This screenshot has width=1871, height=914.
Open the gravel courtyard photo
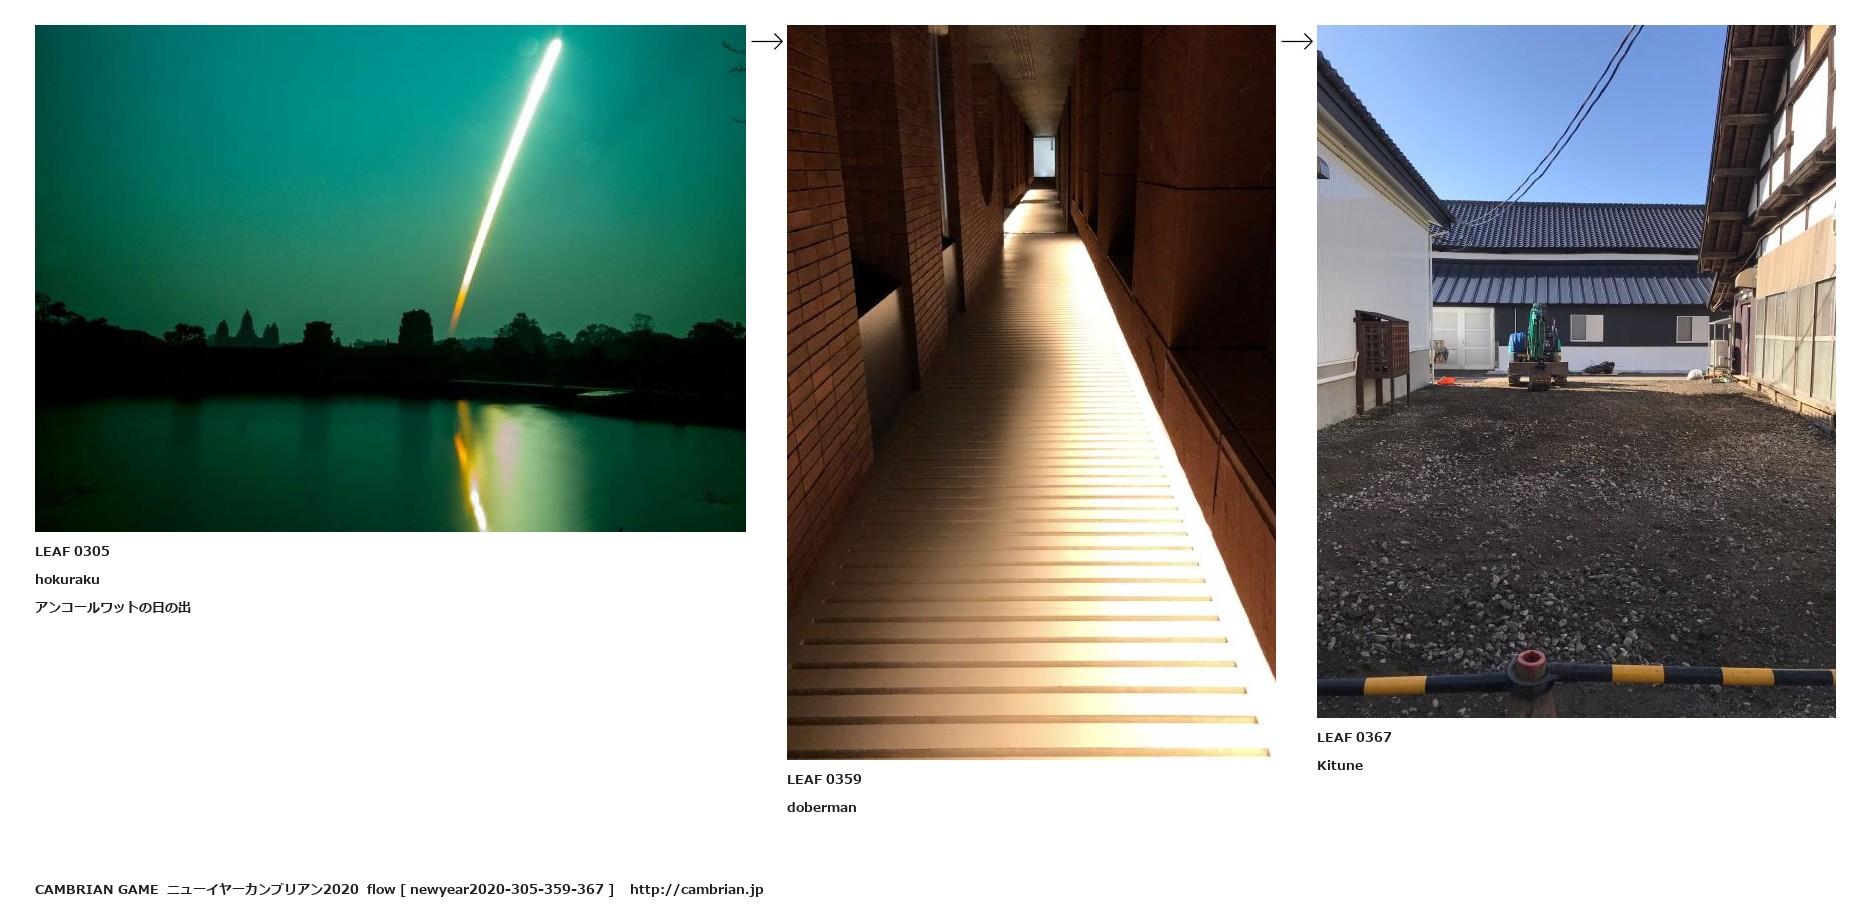1576,371
